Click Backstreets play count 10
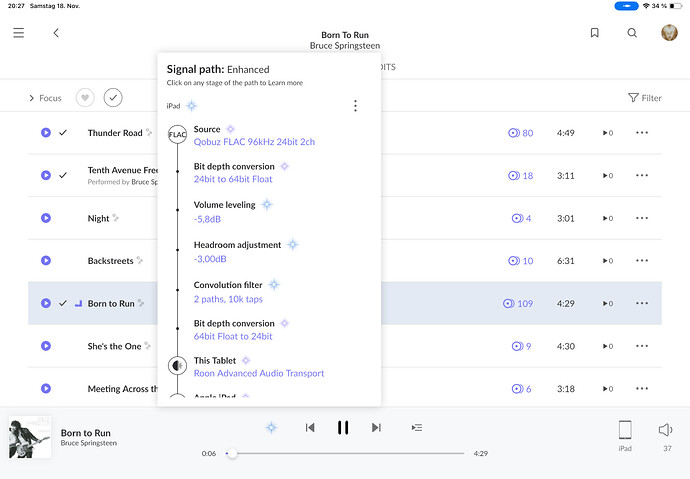 pos(521,261)
